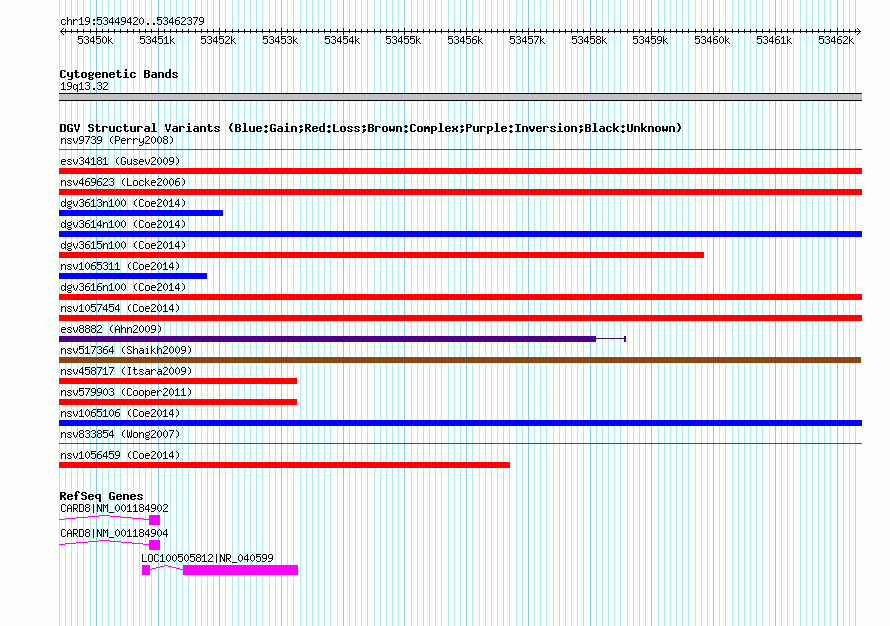Open variant nsv1065106 (Coe2014) label
890x626 pixels.
pyautogui.click(x=120, y=413)
